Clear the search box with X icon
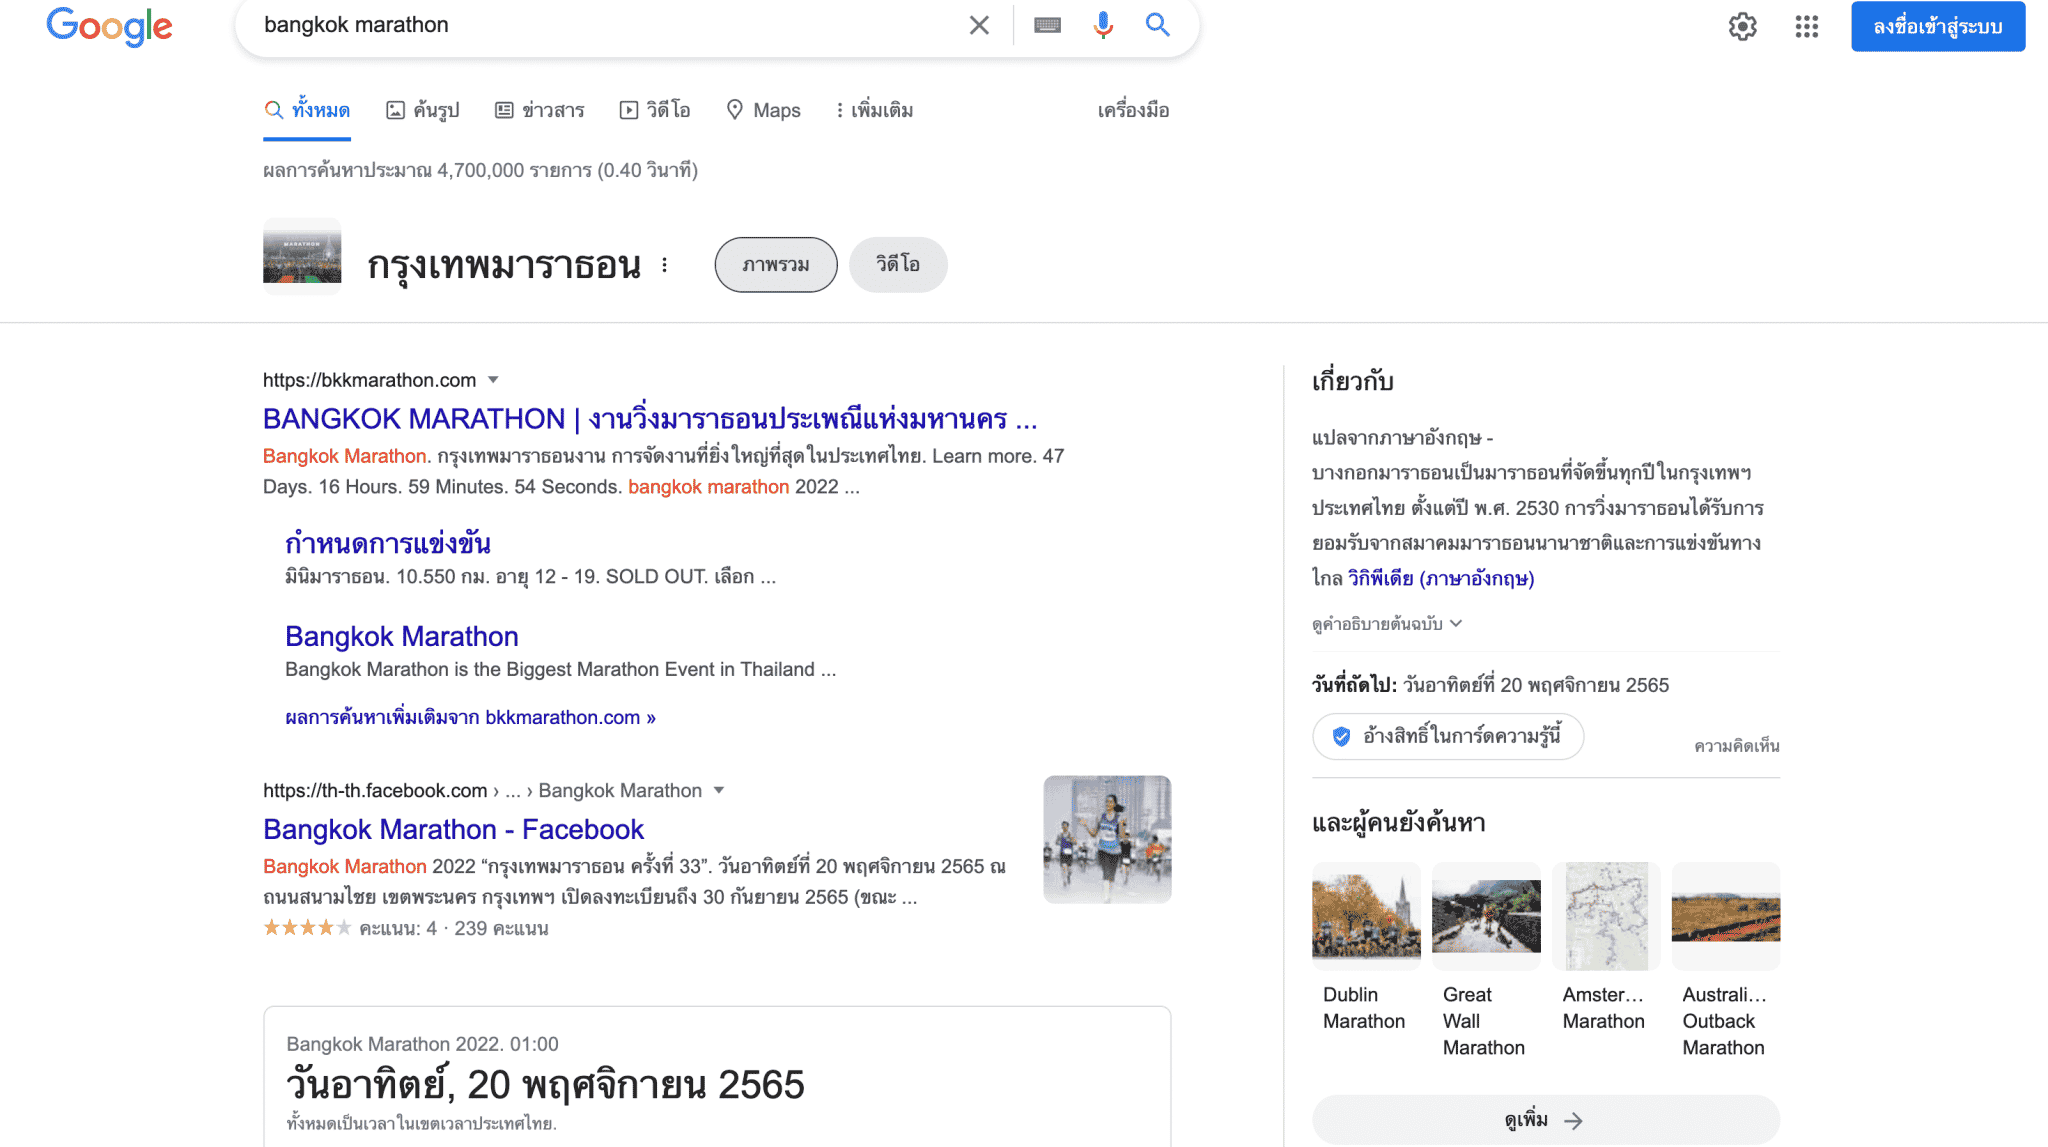The image size is (2048, 1147). [979, 25]
